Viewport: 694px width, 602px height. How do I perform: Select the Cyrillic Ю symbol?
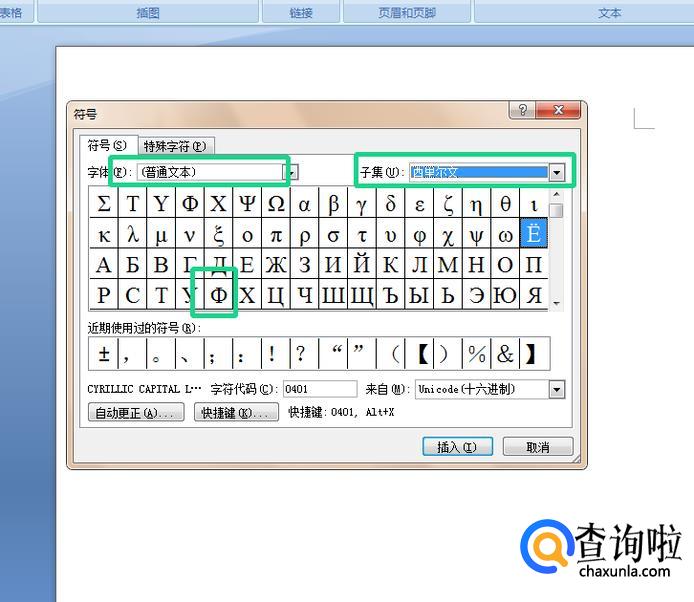click(505, 294)
